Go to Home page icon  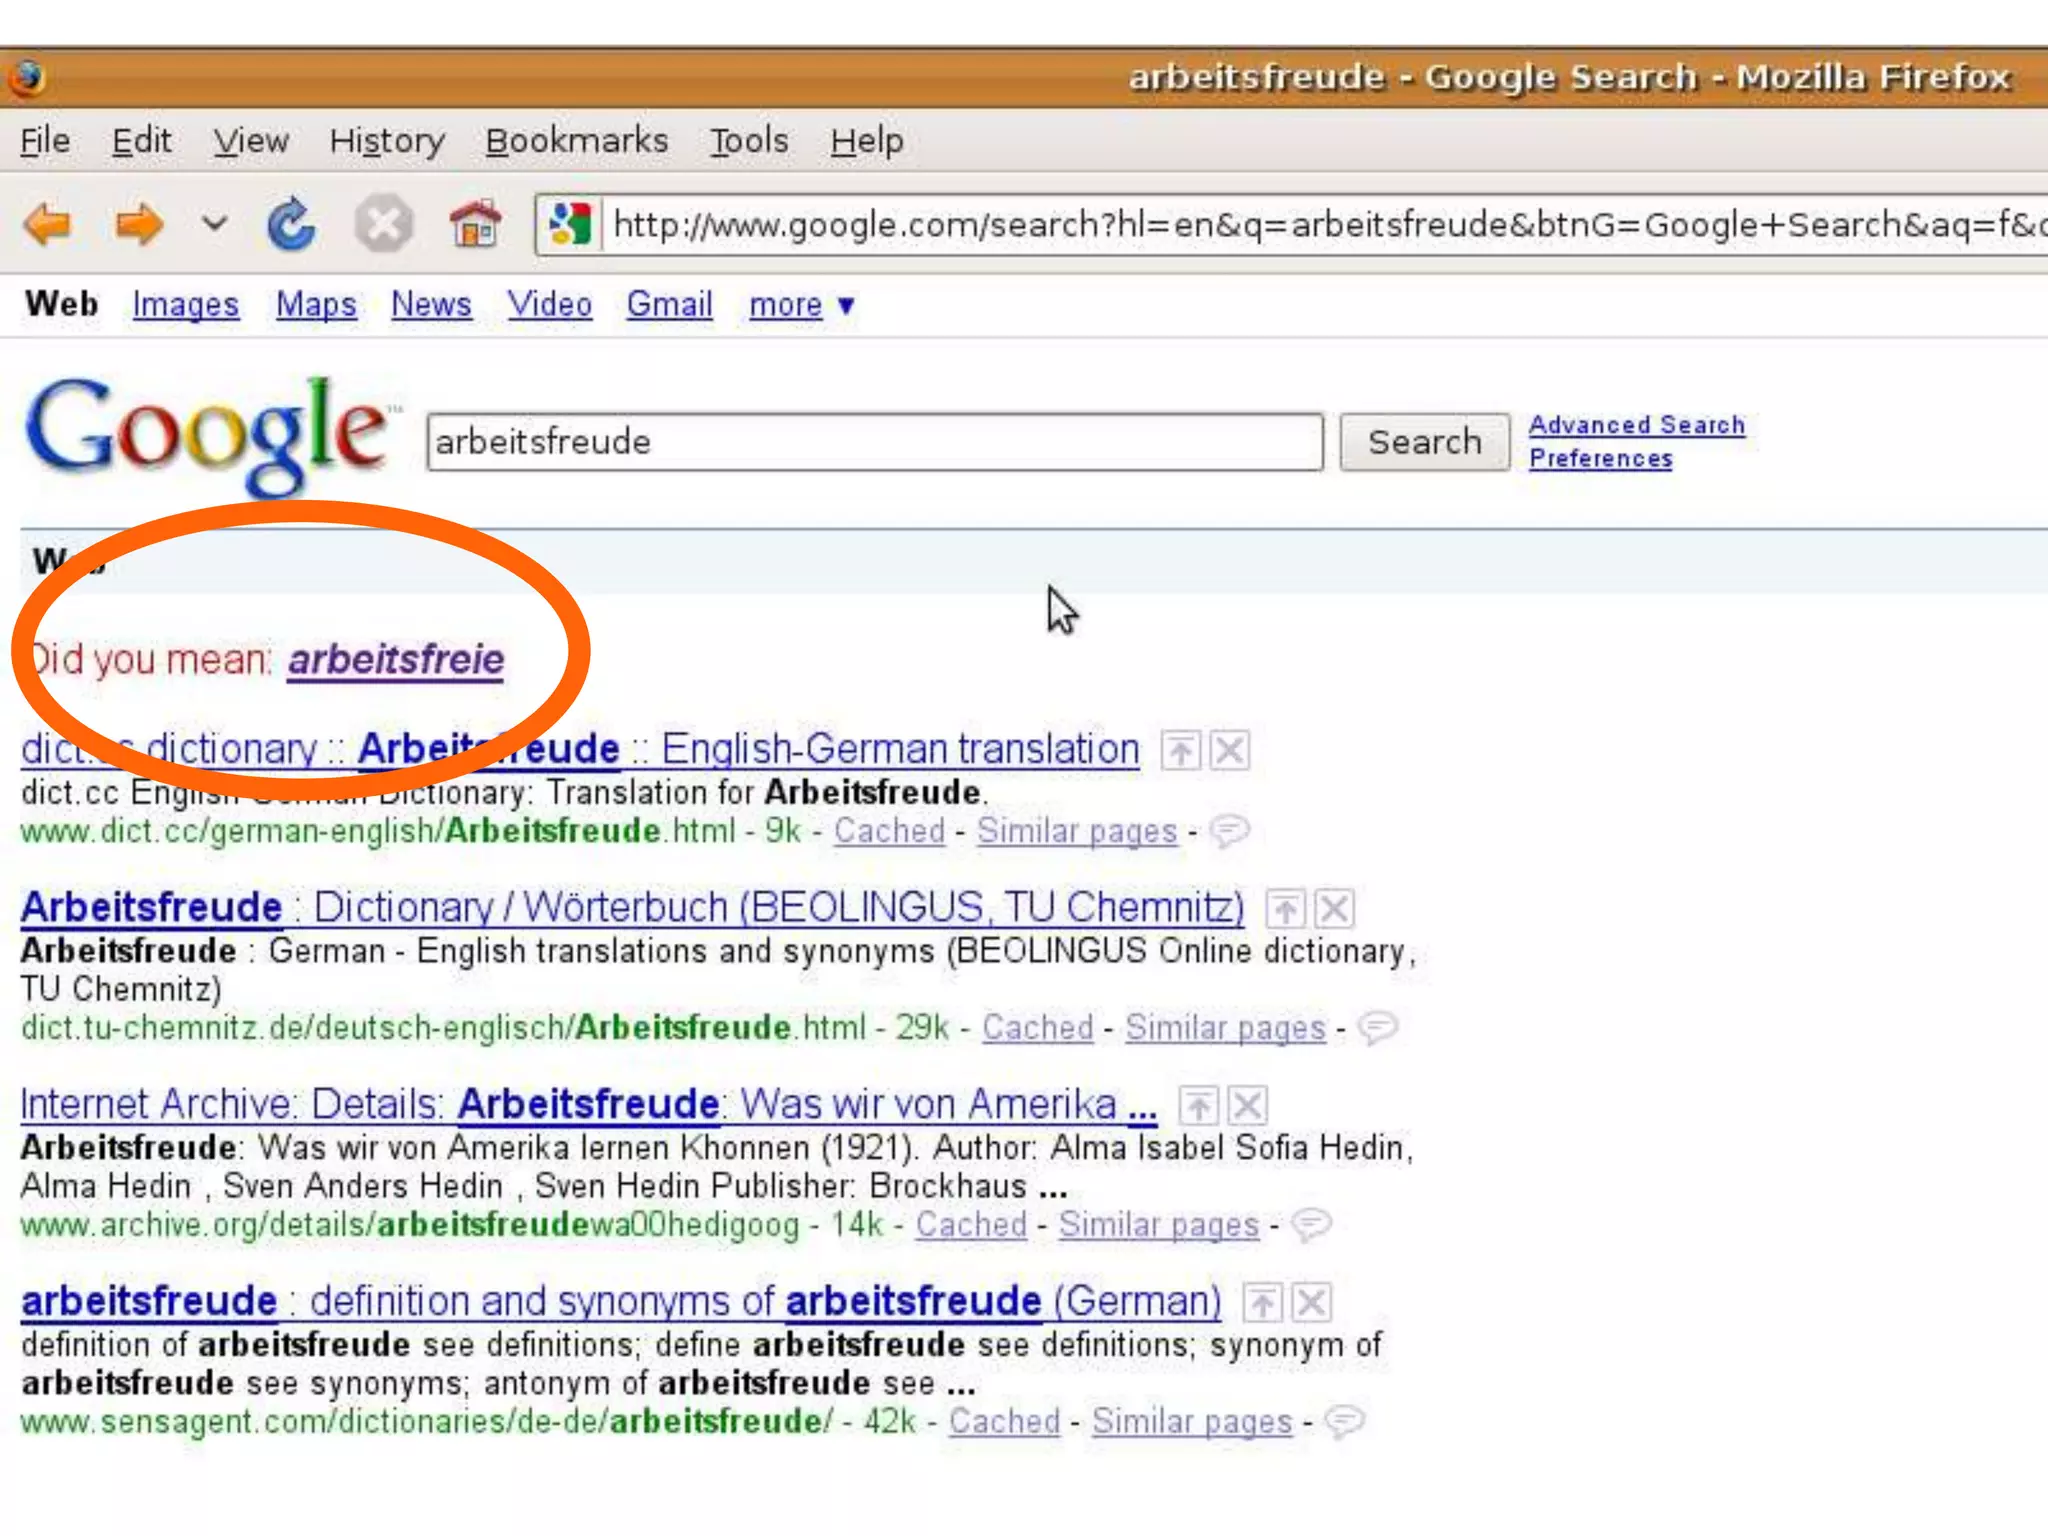click(474, 224)
